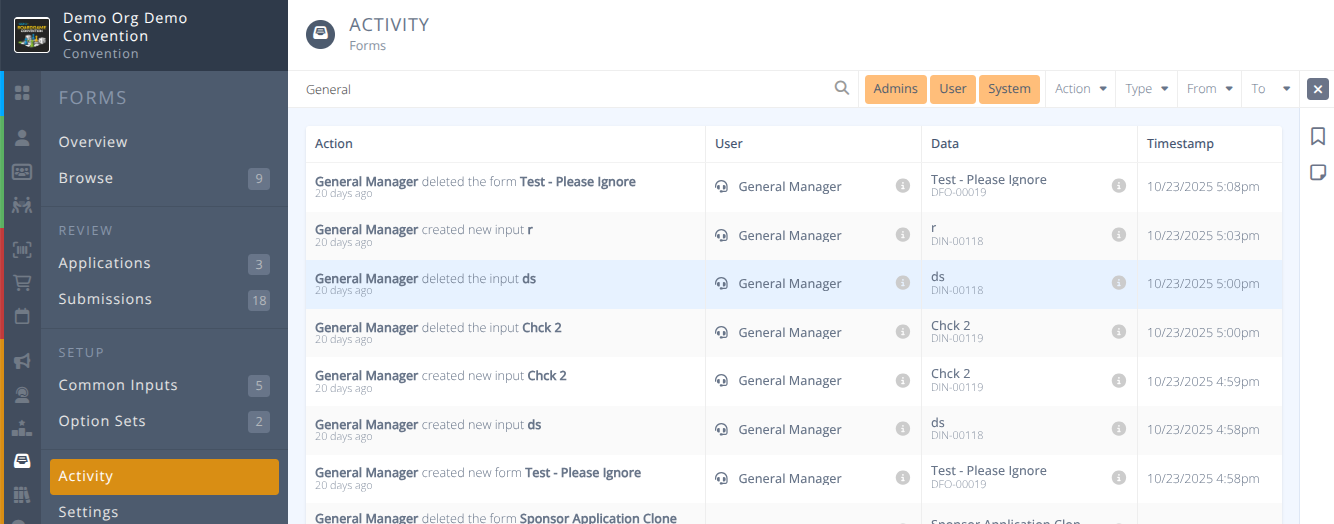Click the magnifying glass search icon
1334x524 pixels.
[842, 89]
